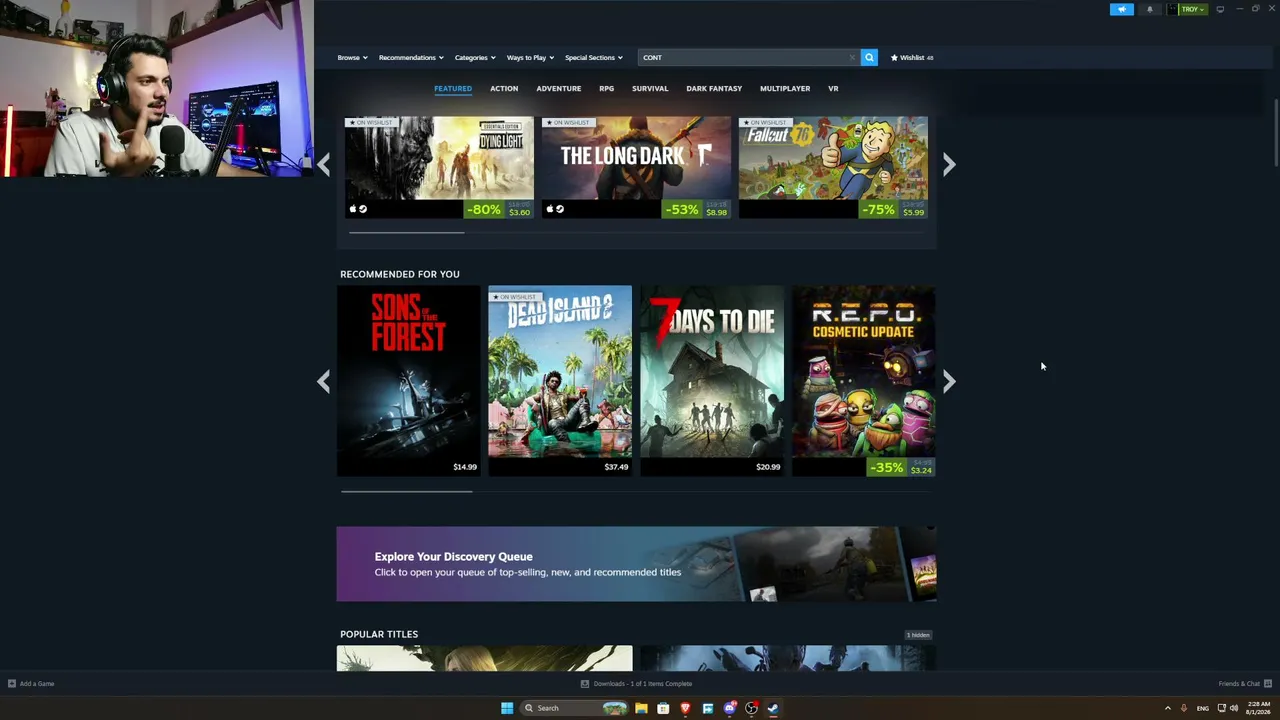This screenshot has height=720, width=1280.
Task: Clear the store search field with X
Action: tap(852, 58)
